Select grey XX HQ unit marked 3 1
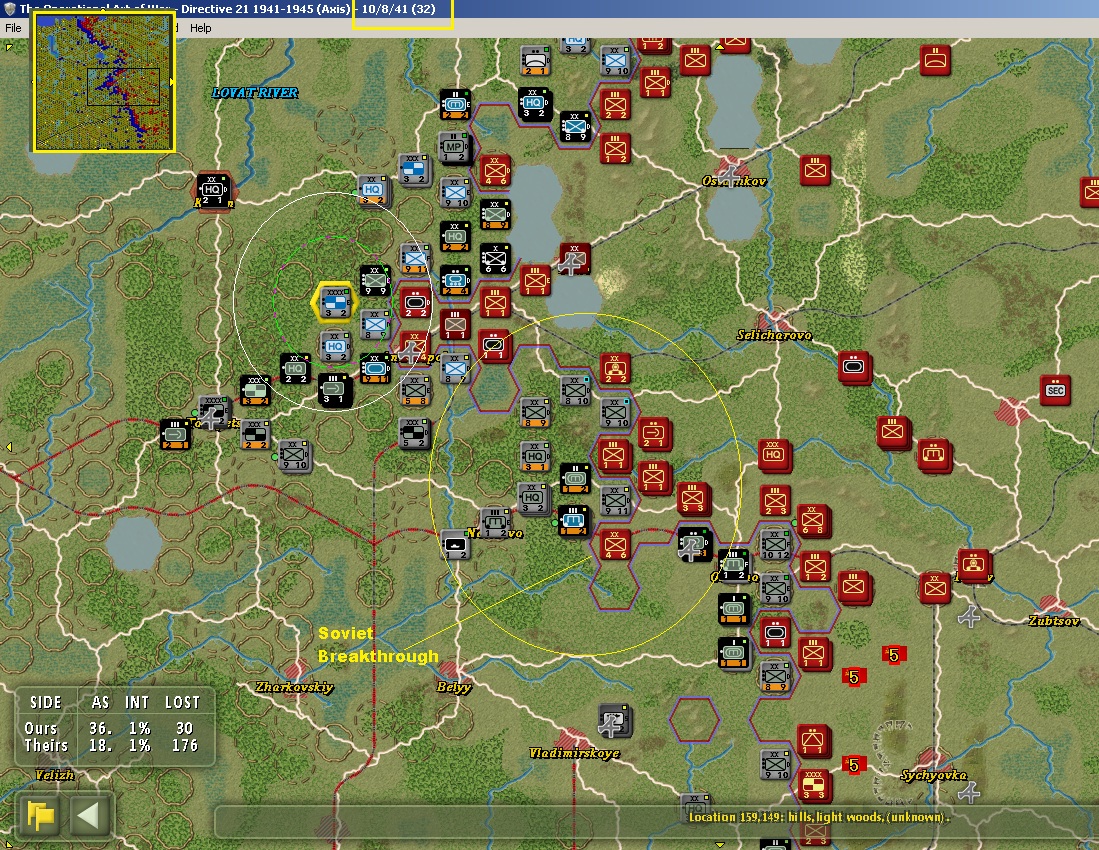This screenshot has width=1099, height=850. pyautogui.click(x=535, y=457)
